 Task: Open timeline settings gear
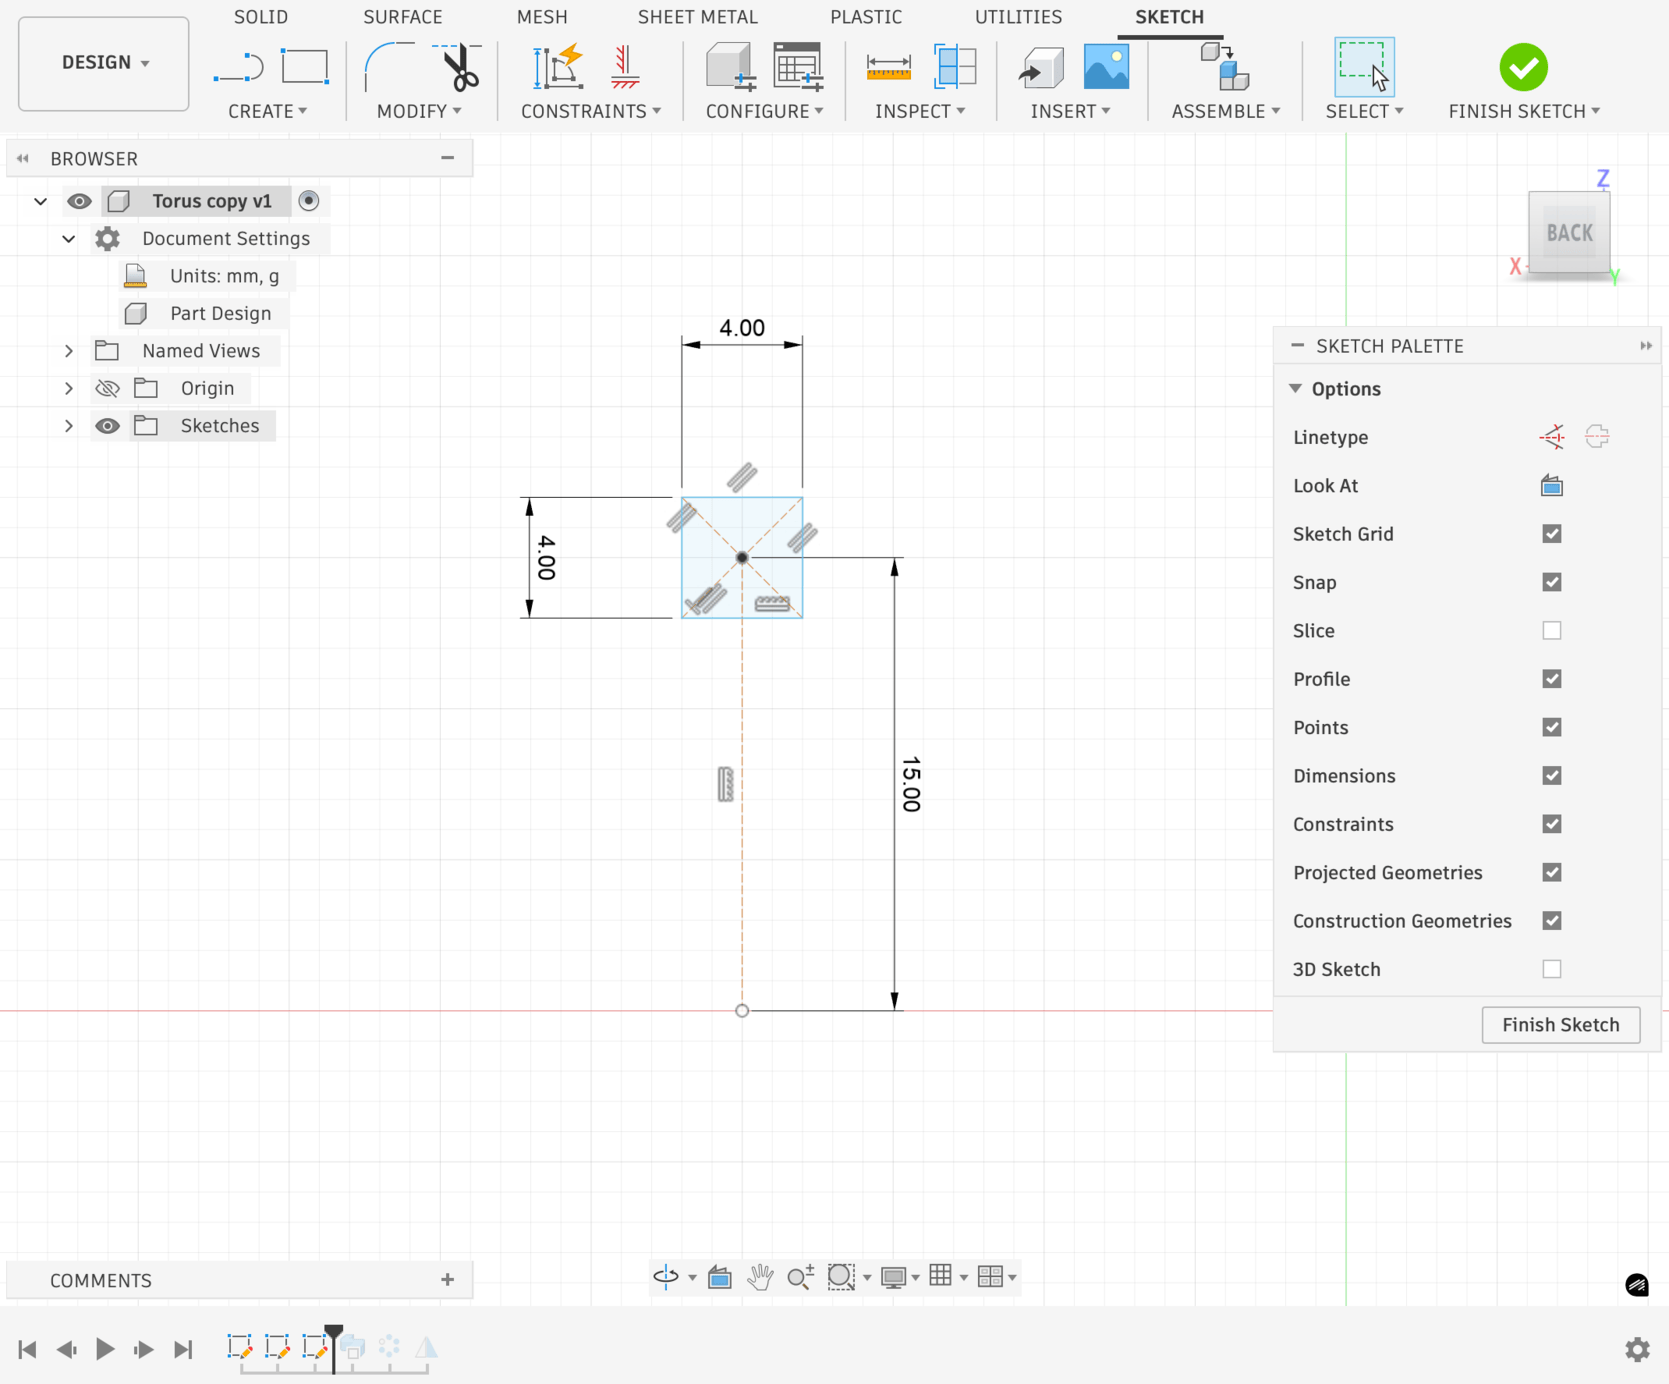click(1637, 1349)
